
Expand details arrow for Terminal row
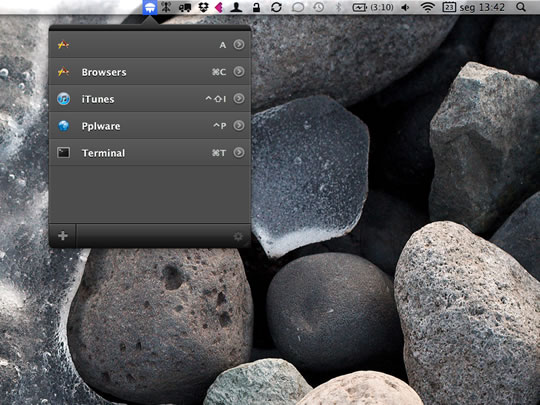[239, 152]
